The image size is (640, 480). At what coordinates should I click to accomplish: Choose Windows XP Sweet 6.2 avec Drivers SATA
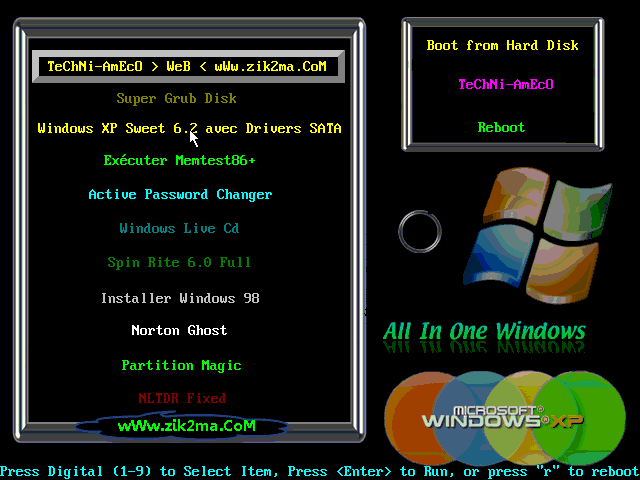pos(189,129)
